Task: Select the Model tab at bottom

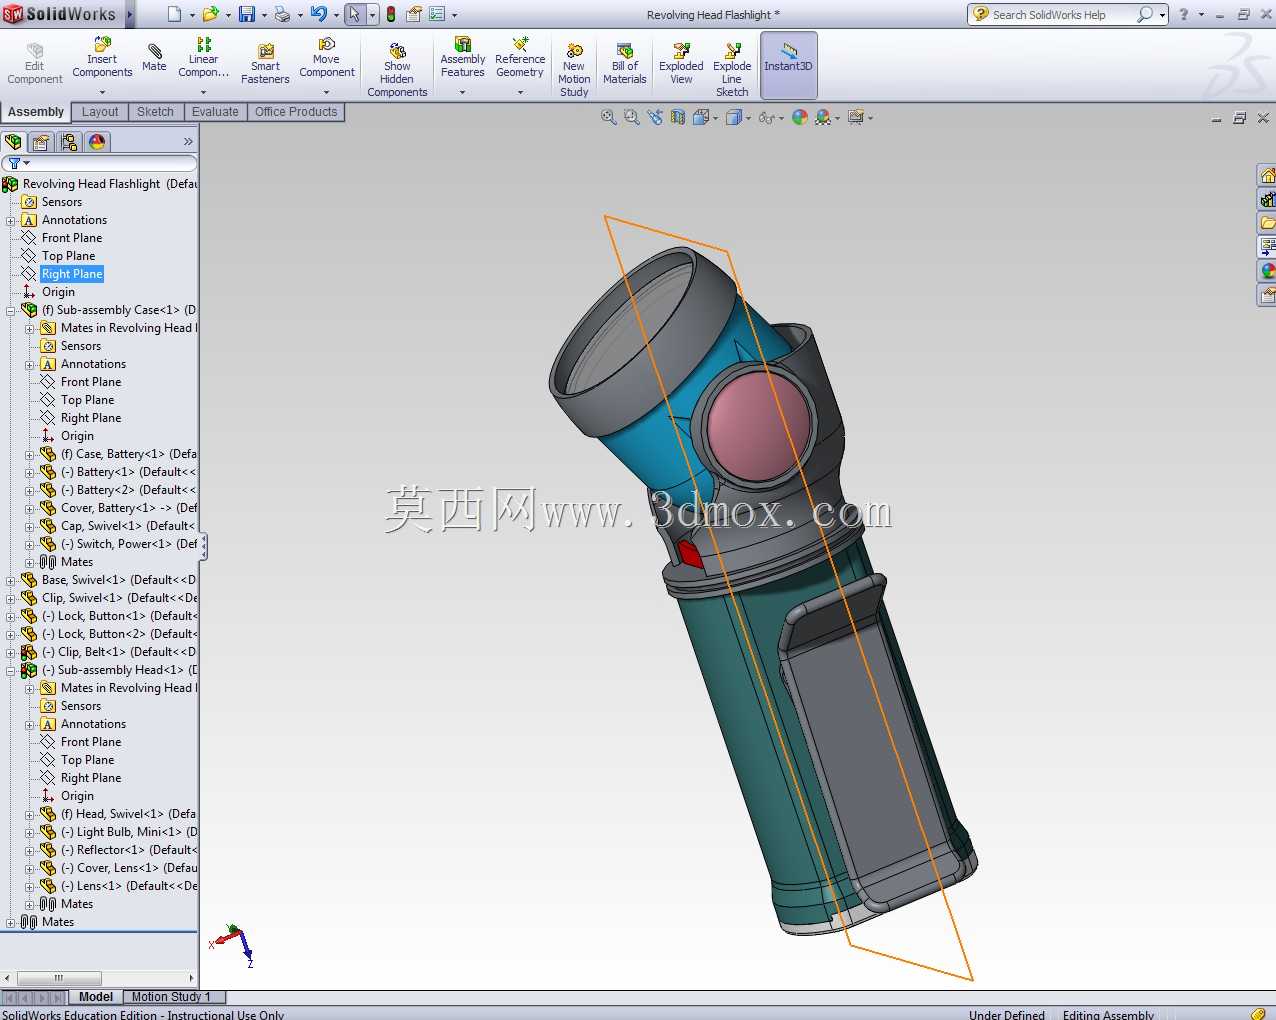Action: pyautogui.click(x=95, y=997)
